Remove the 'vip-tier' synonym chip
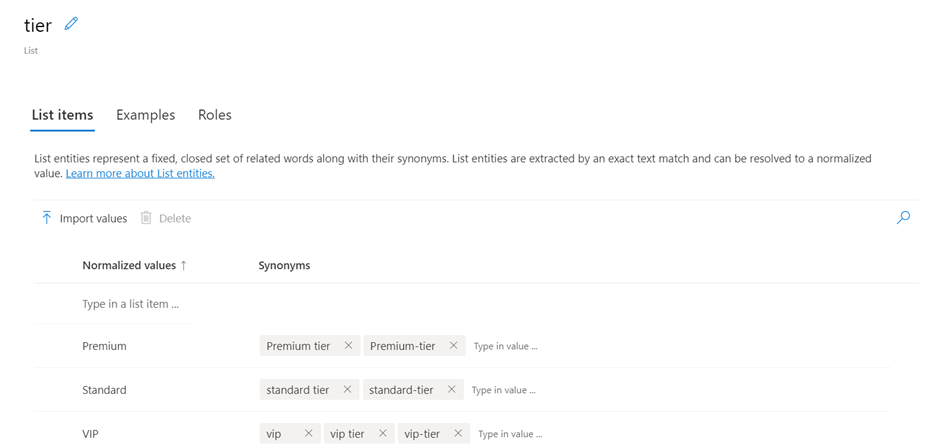 pos(458,434)
